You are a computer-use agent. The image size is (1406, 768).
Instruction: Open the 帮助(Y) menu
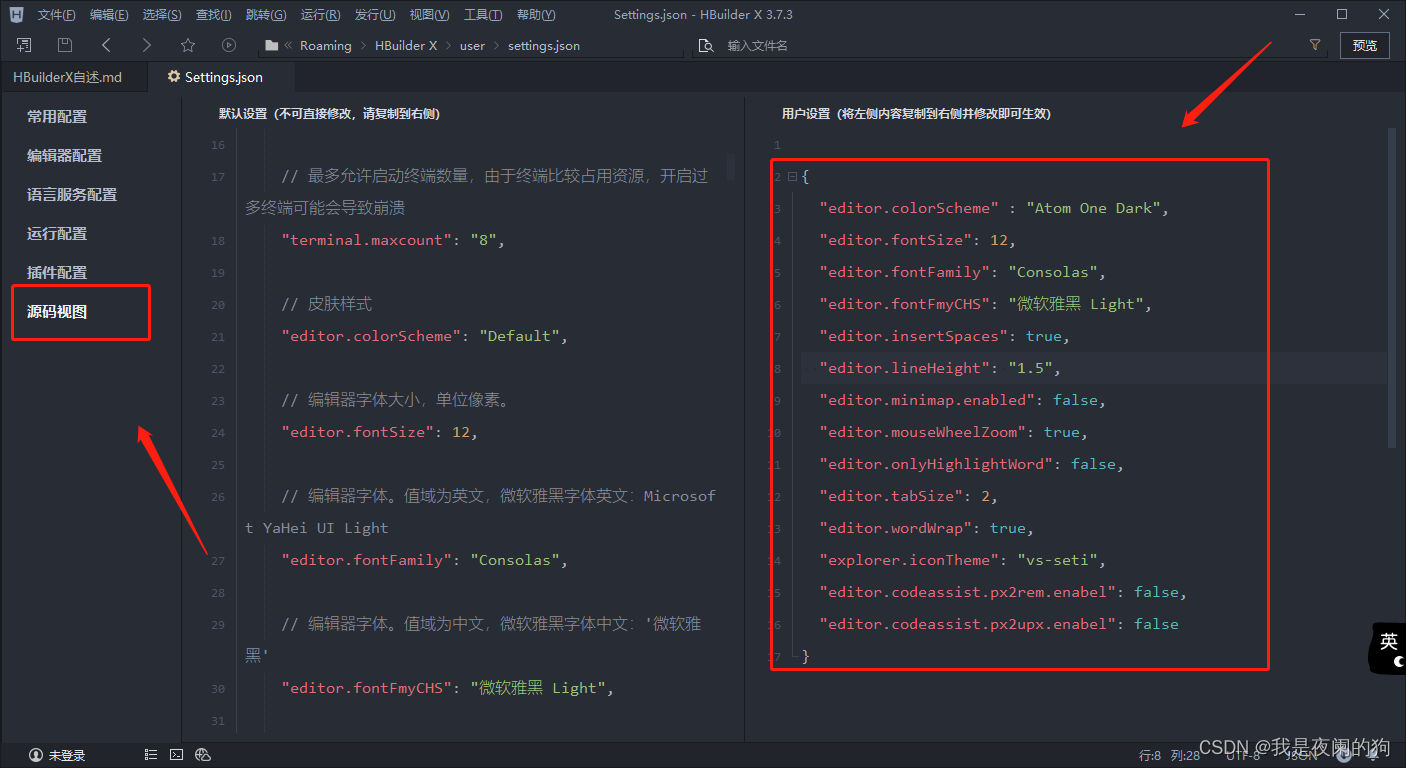coord(537,15)
